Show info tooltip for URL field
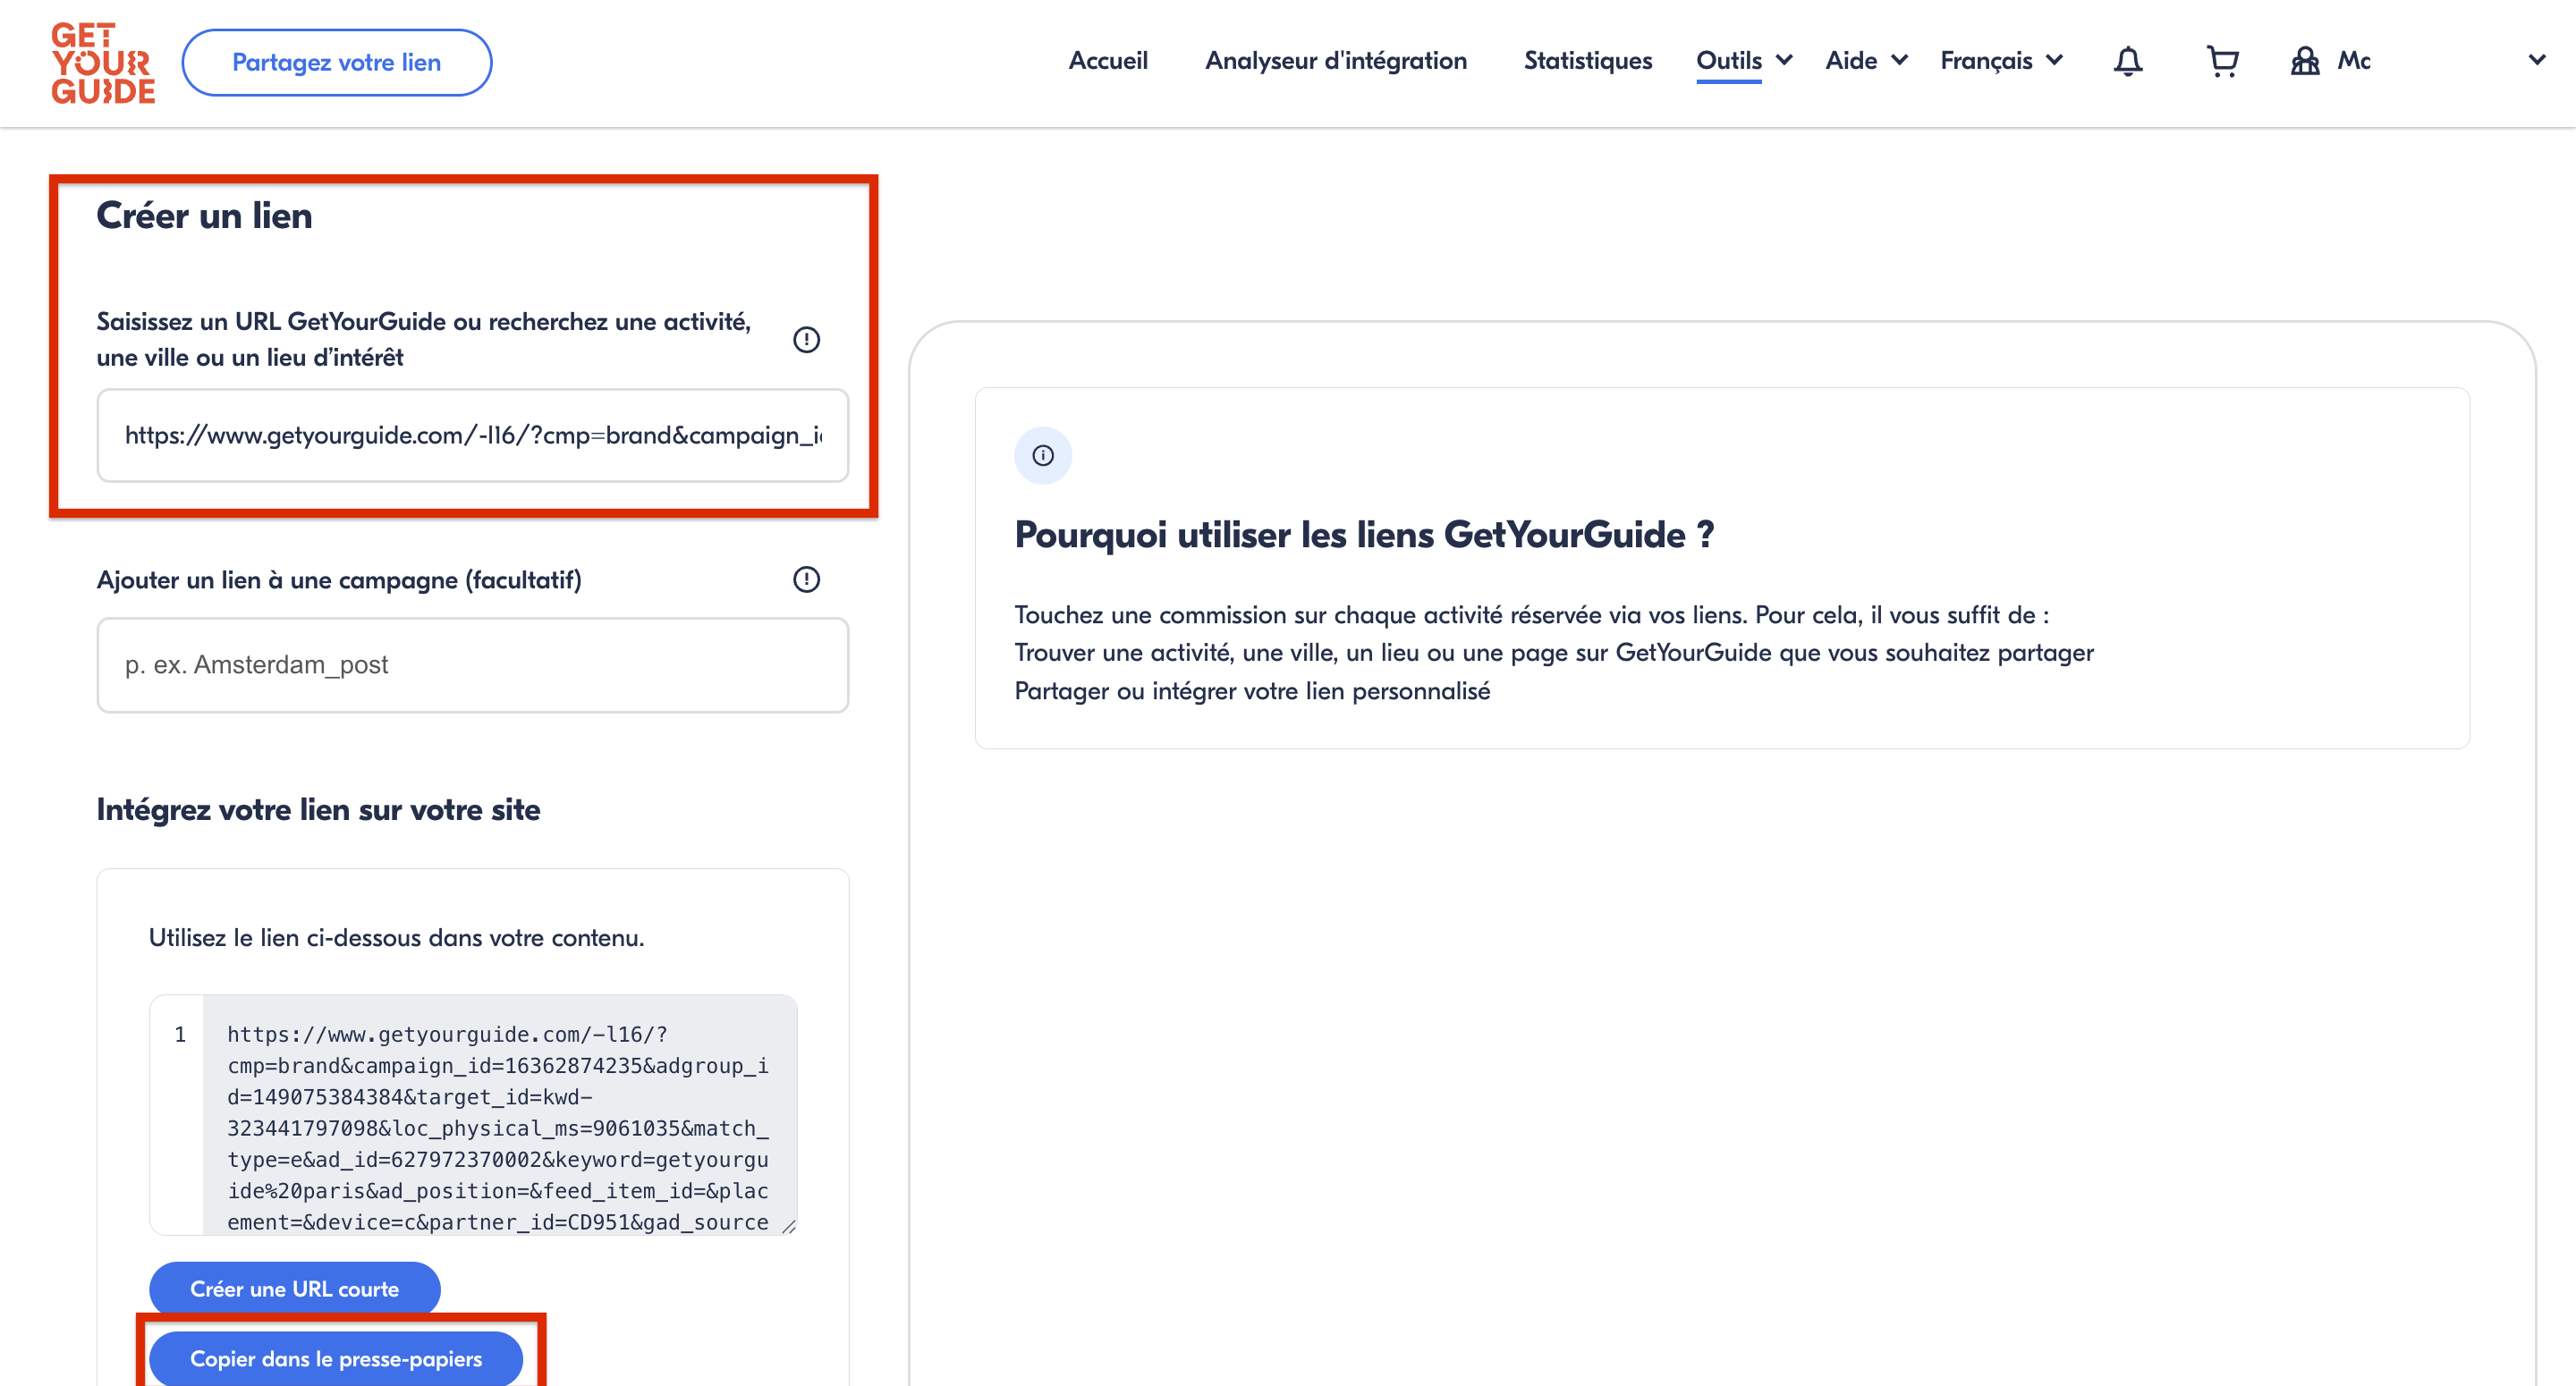The height and width of the screenshot is (1386, 2576). [x=806, y=340]
